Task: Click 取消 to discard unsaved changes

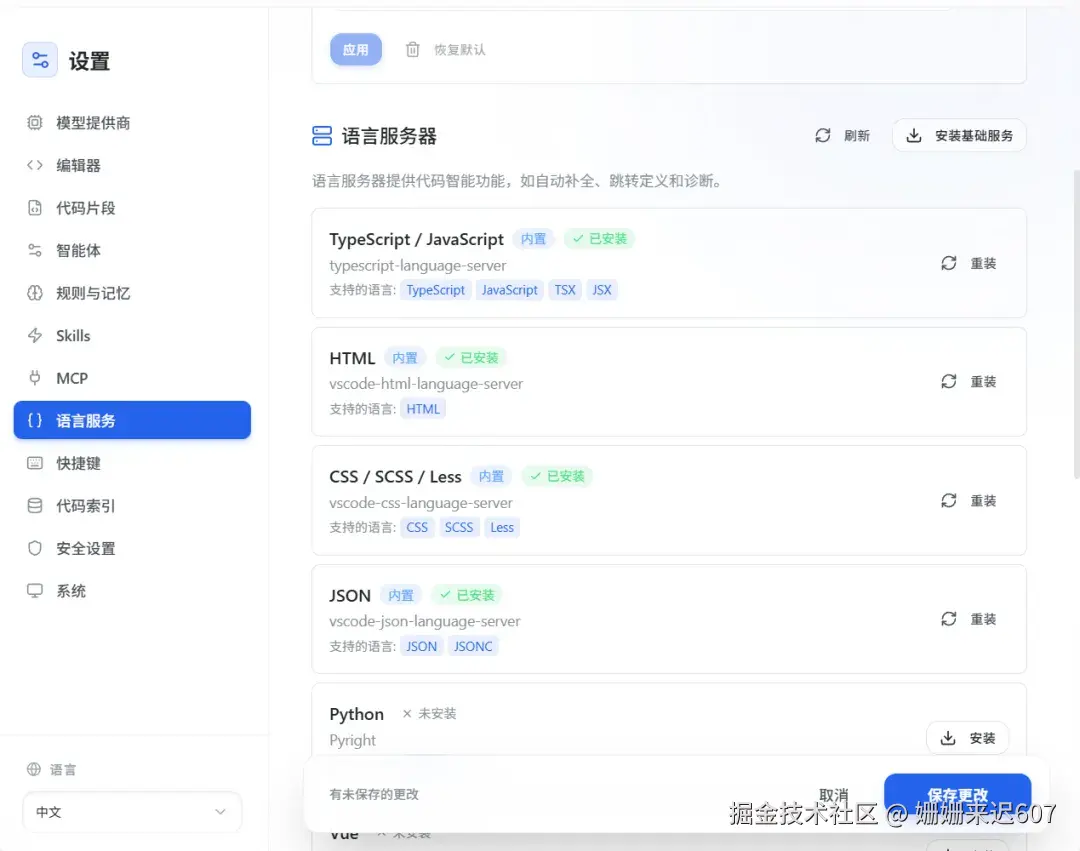Action: tap(834, 795)
